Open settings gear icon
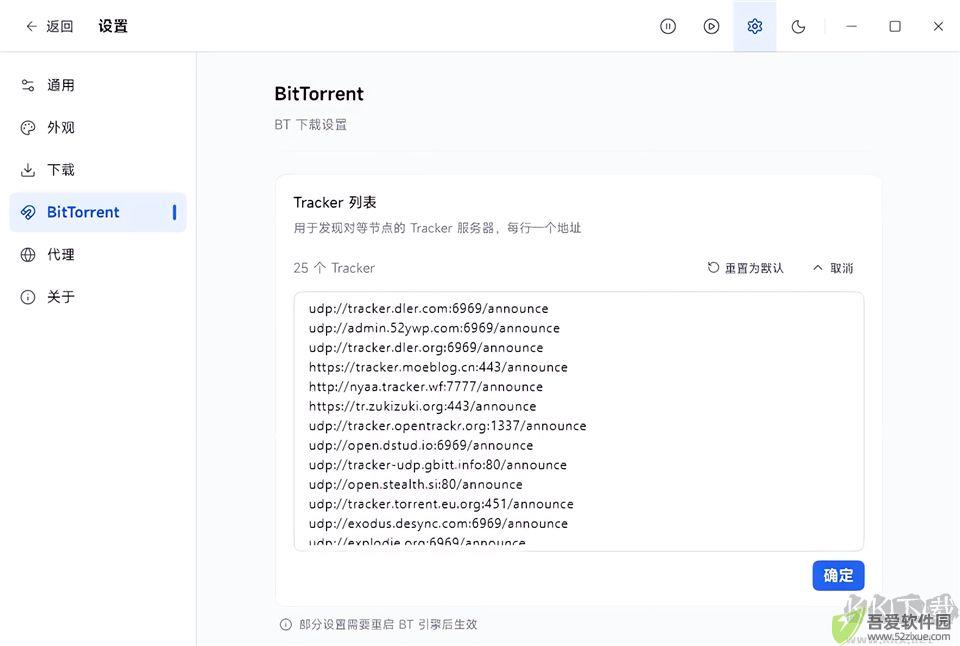 [x=755, y=26]
